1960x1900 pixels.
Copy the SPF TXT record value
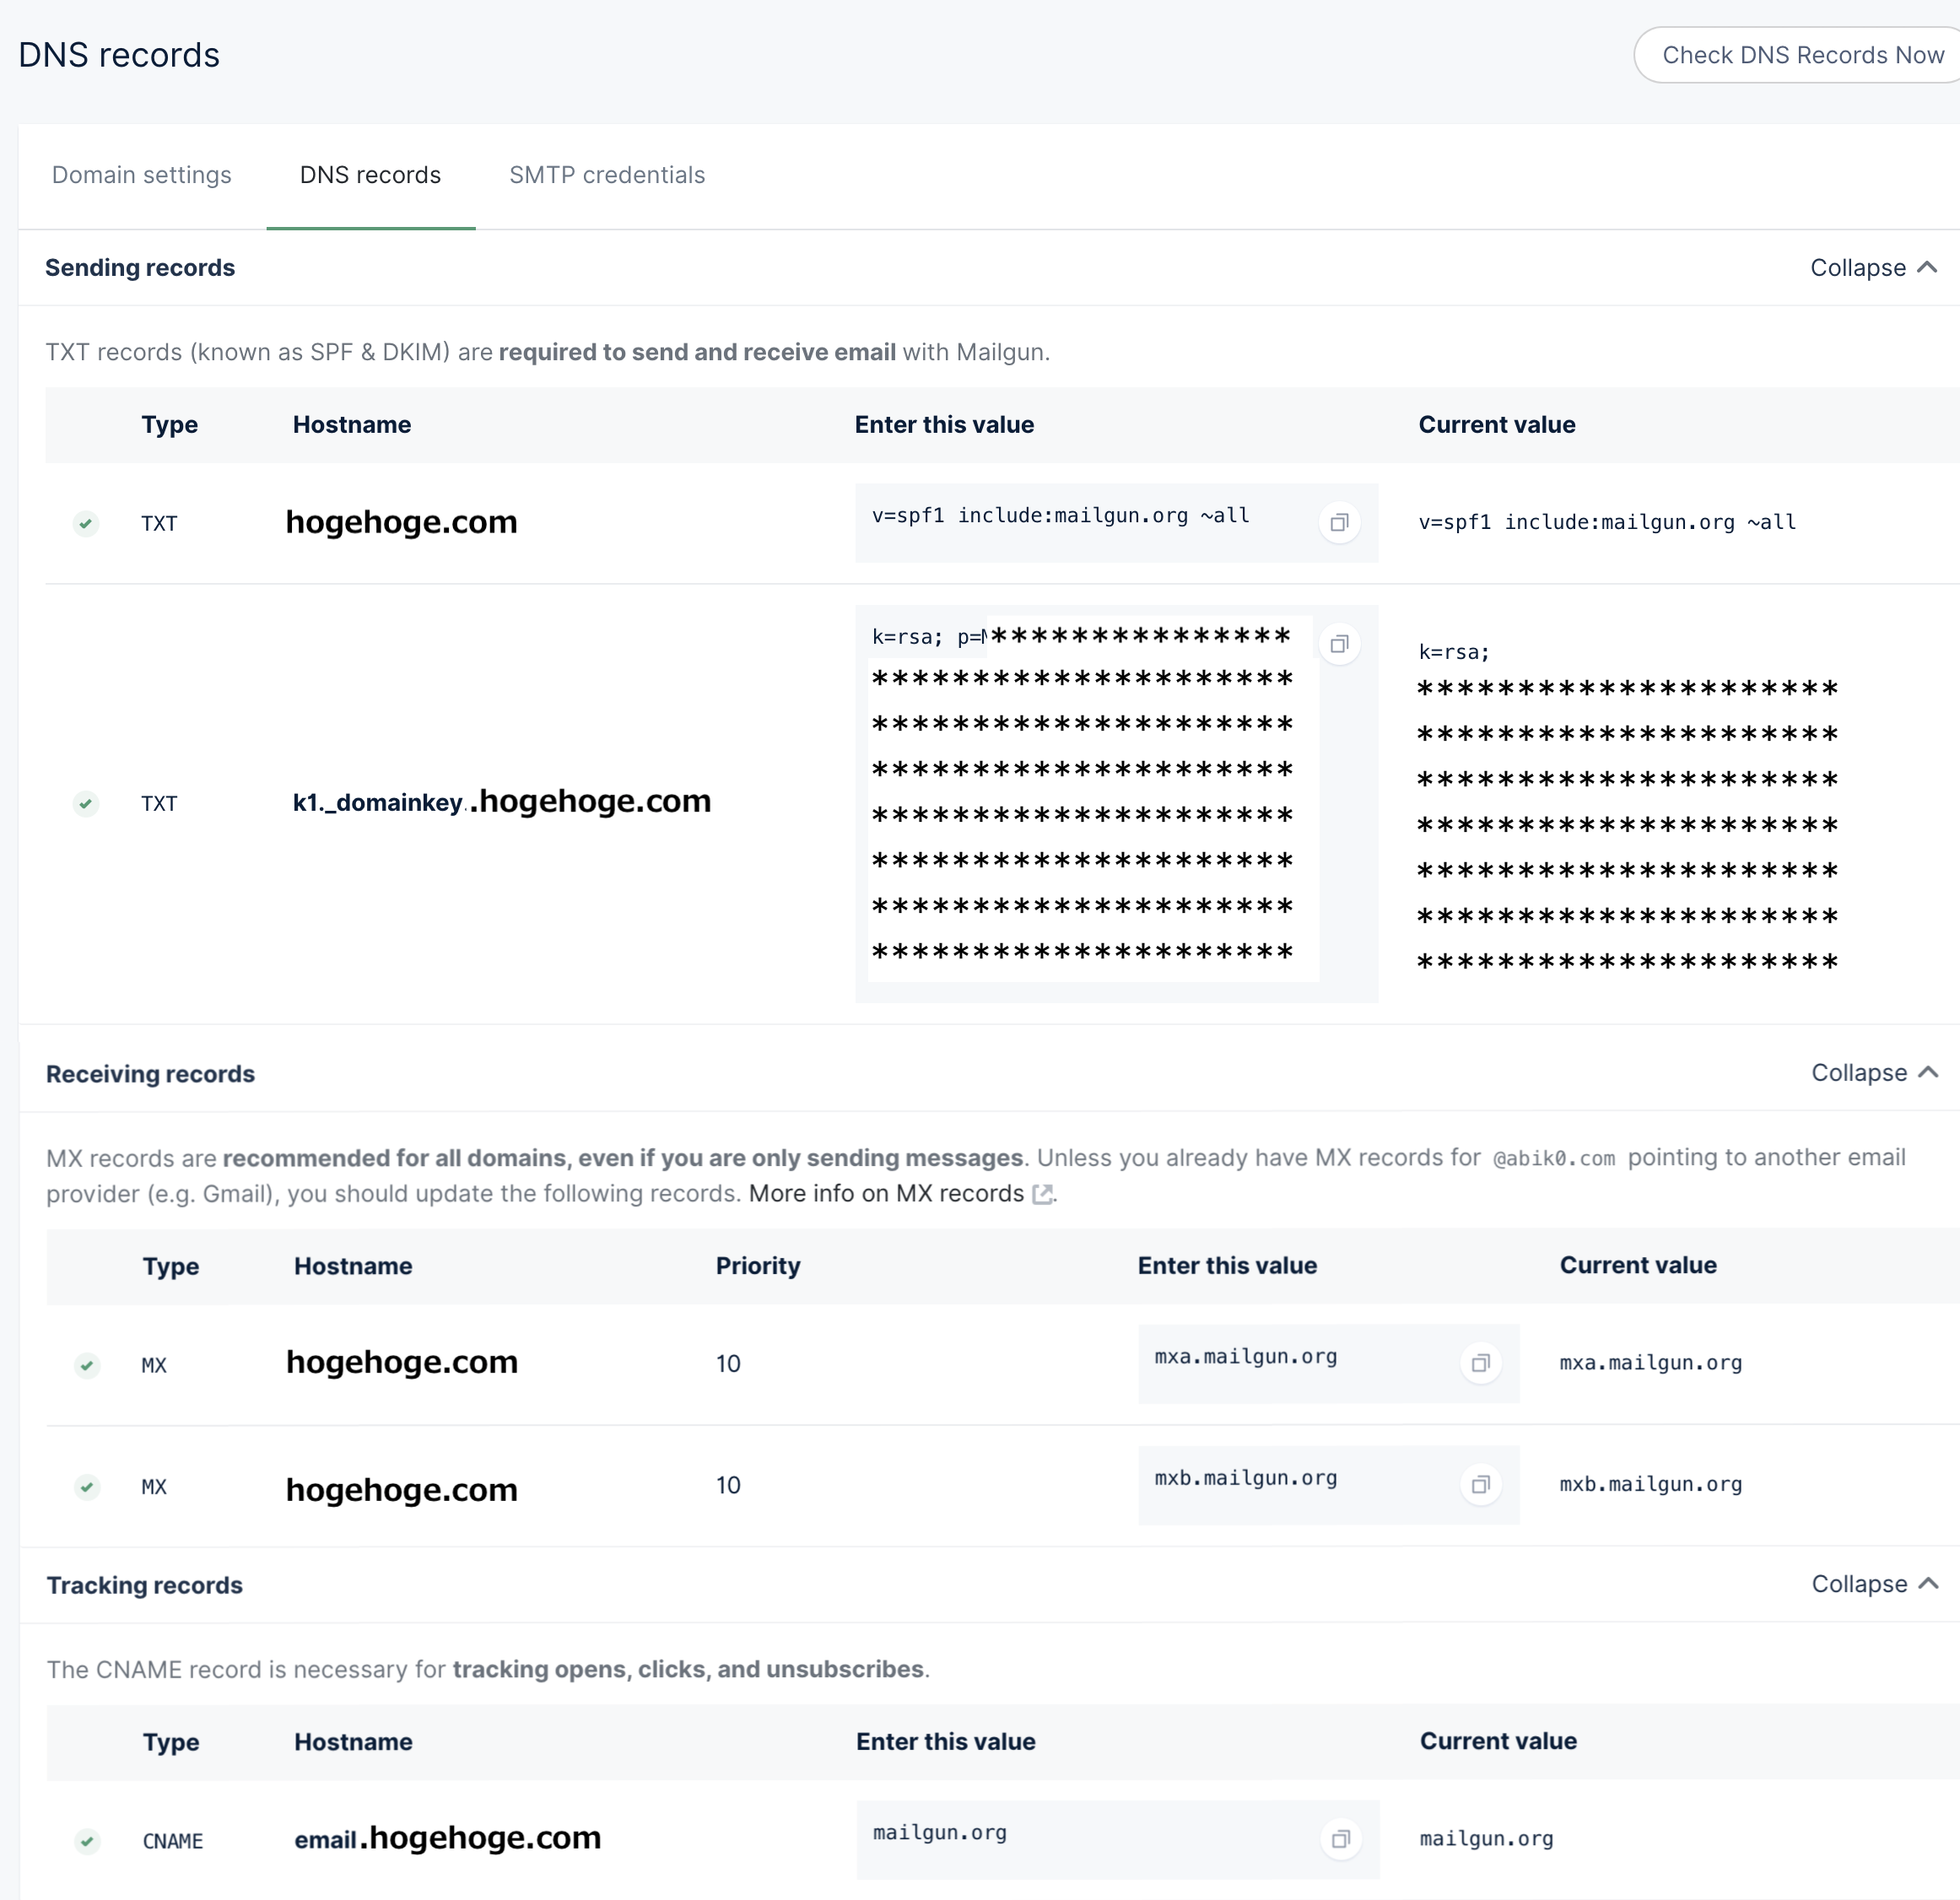[1339, 522]
